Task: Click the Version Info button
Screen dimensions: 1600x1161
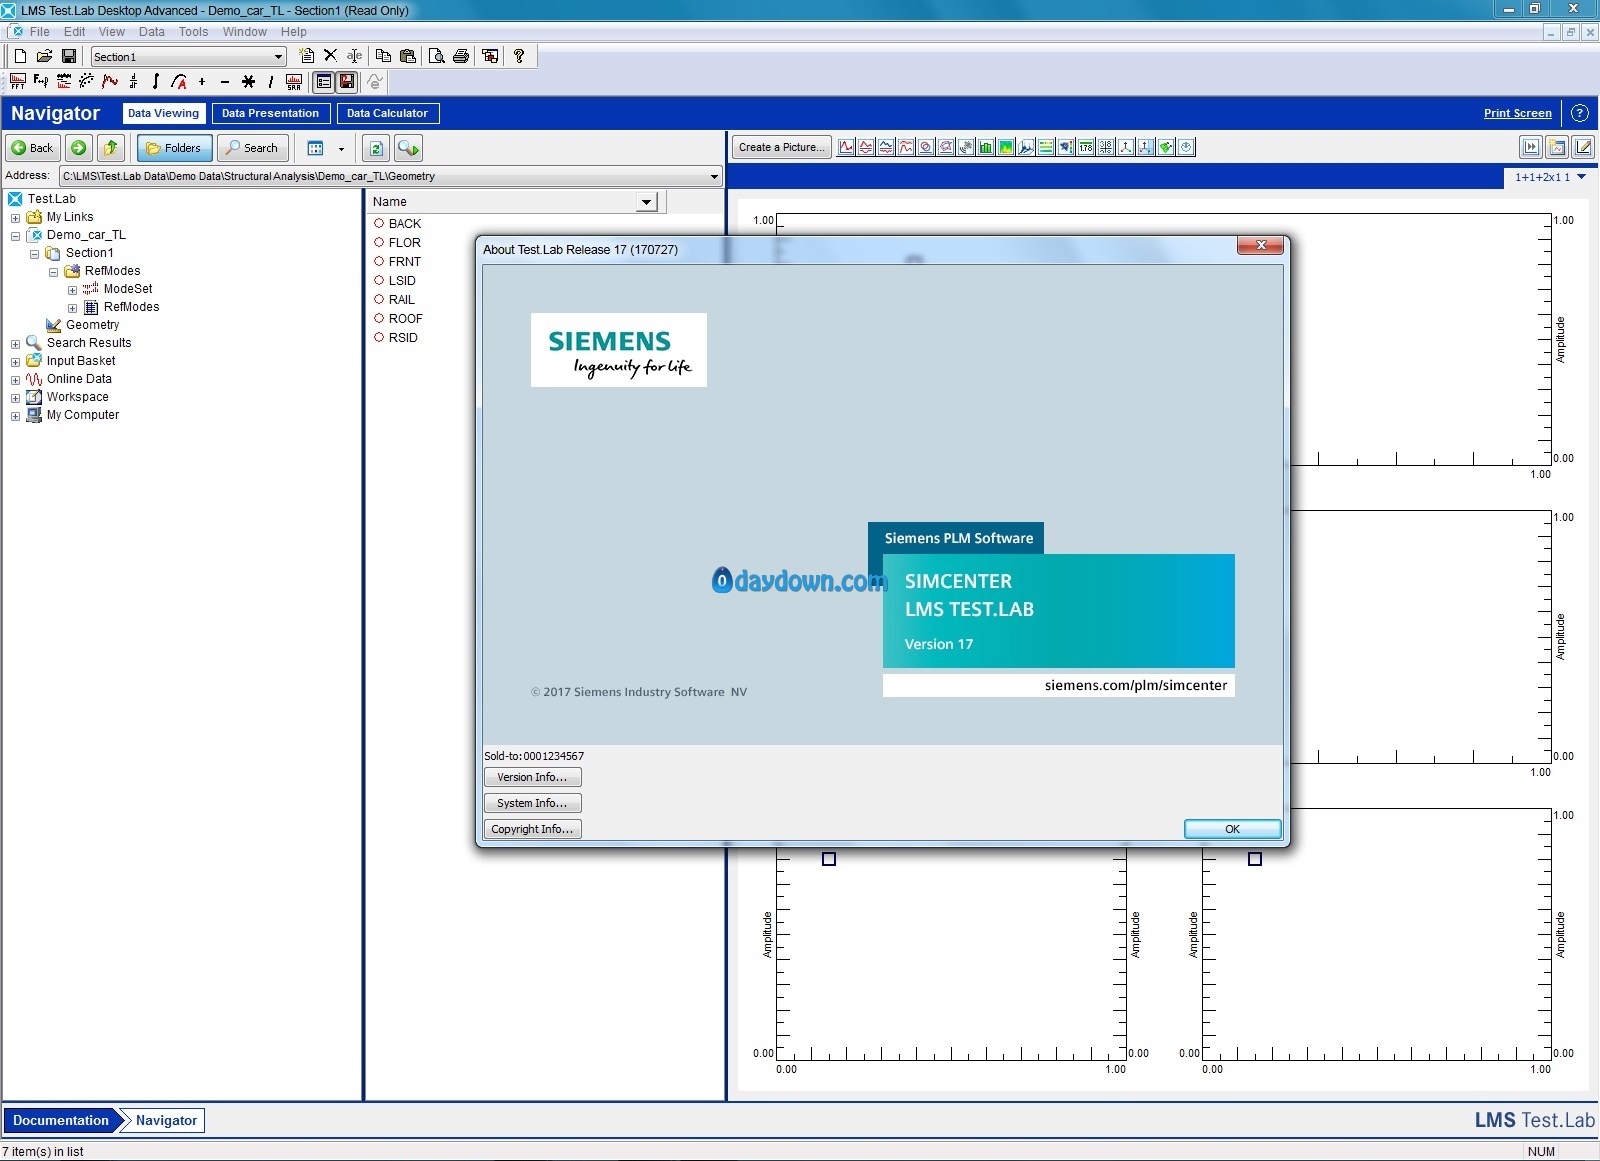Action: [x=532, y=777]
